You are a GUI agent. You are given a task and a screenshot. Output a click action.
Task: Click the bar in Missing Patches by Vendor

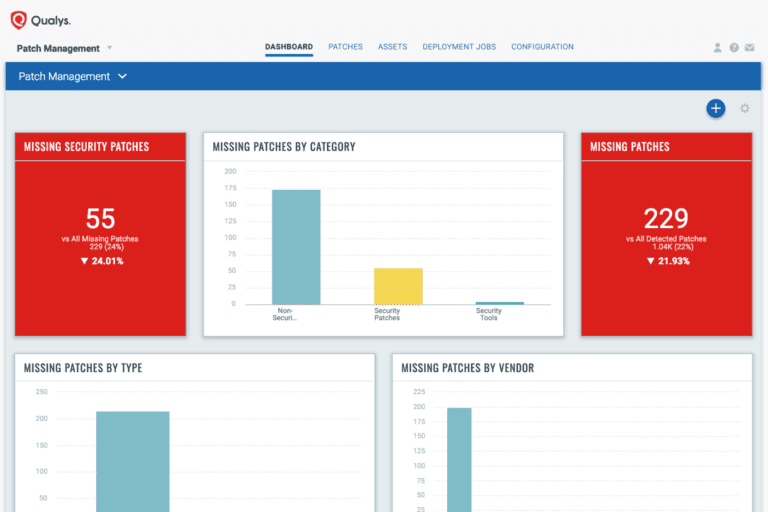(459, 460)
